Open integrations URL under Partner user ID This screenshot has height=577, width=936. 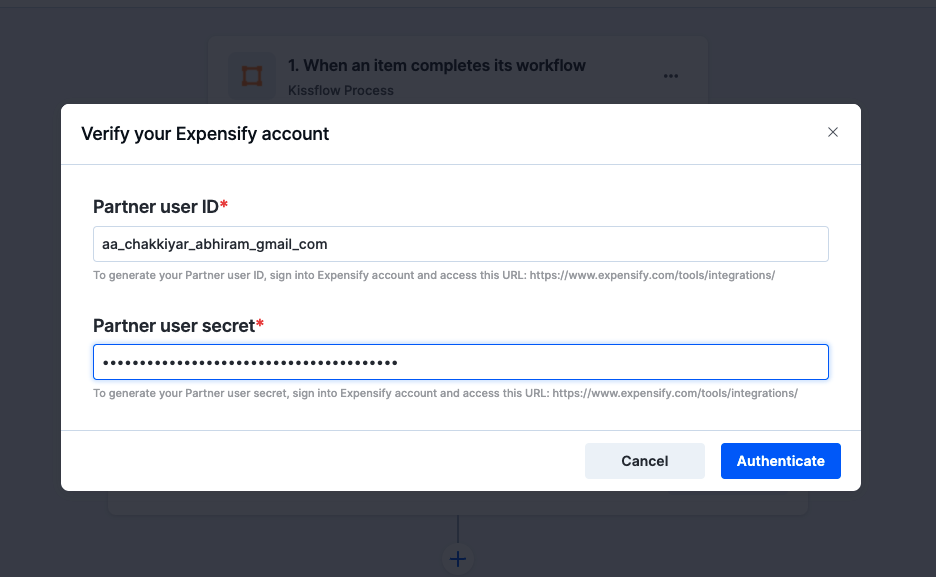(652, 275)
